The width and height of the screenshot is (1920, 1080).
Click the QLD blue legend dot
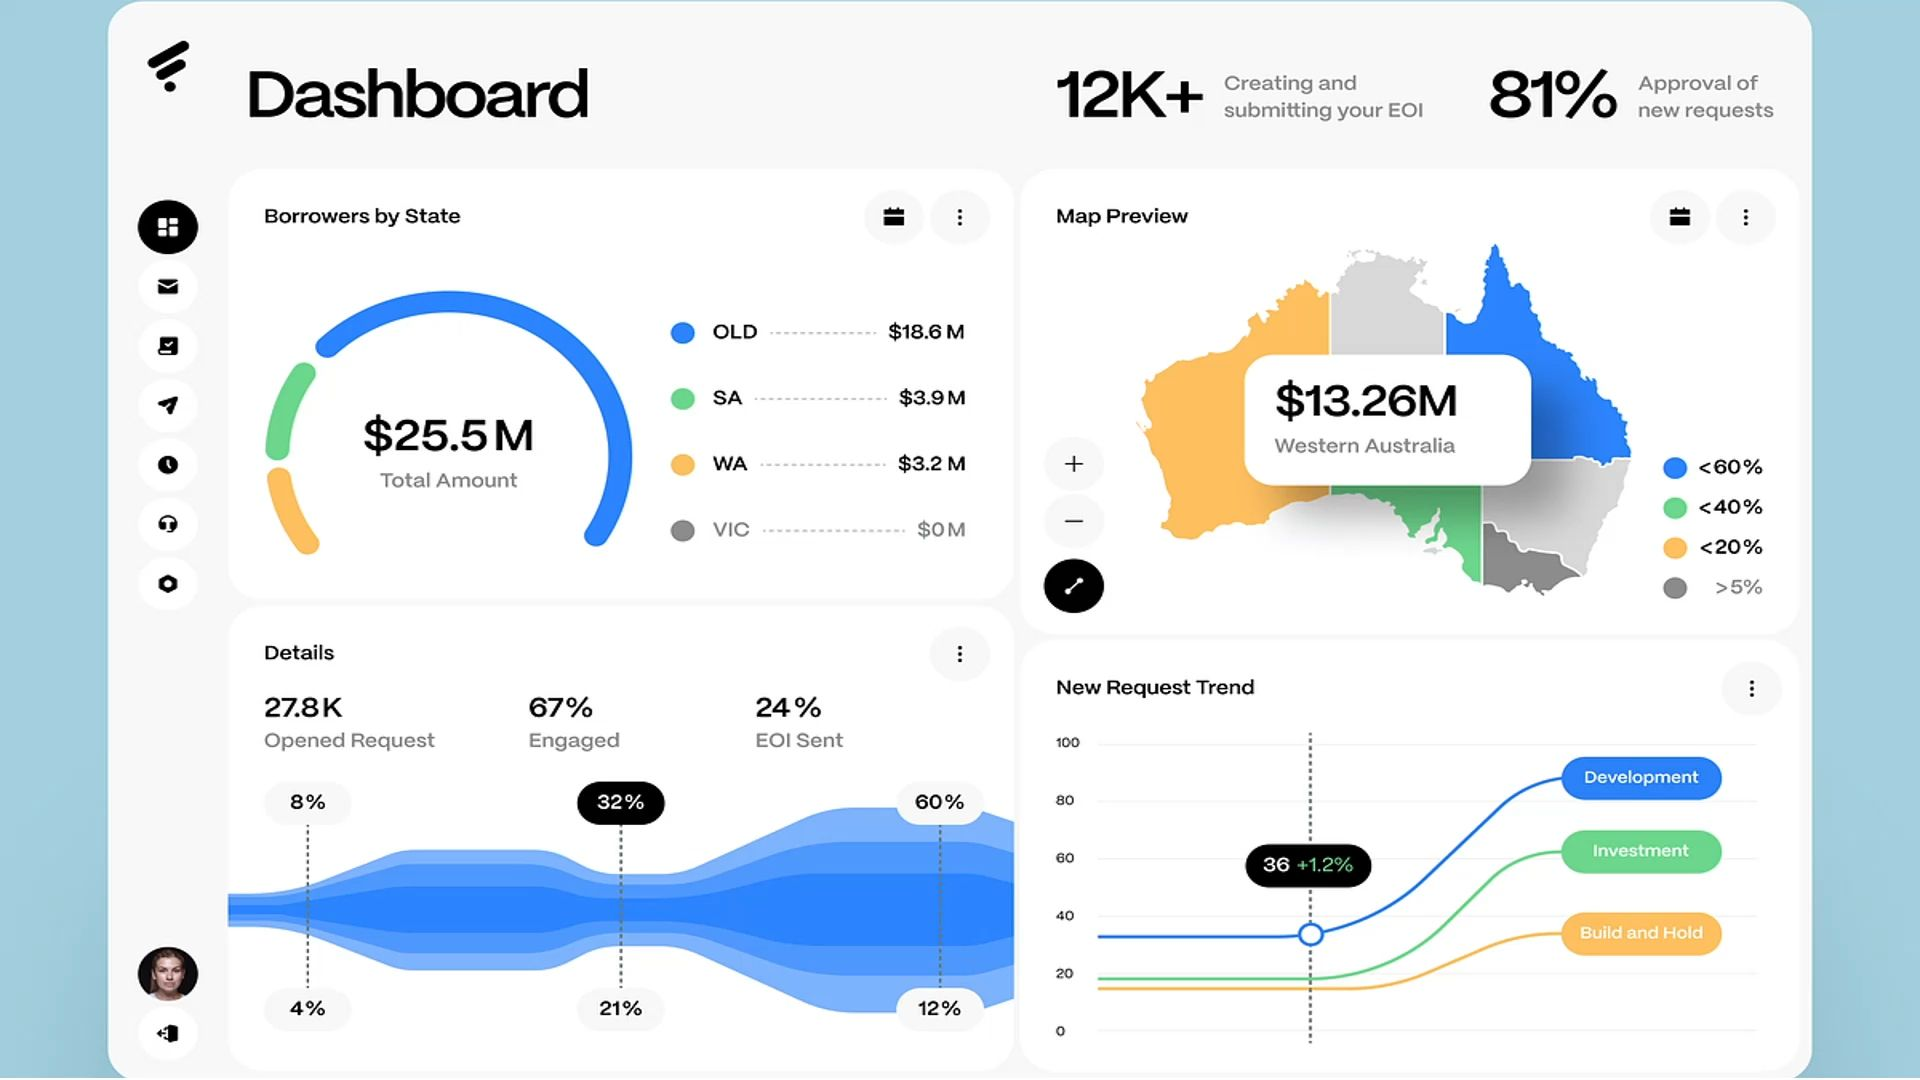tap(683, 333)
